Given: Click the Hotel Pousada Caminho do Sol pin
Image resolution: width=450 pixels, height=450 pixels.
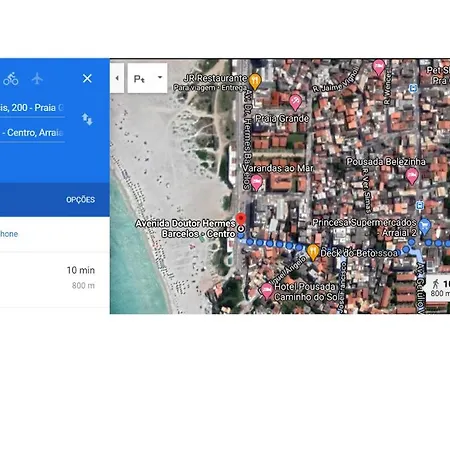Looking at the screenshot, I should coord(266,291).
